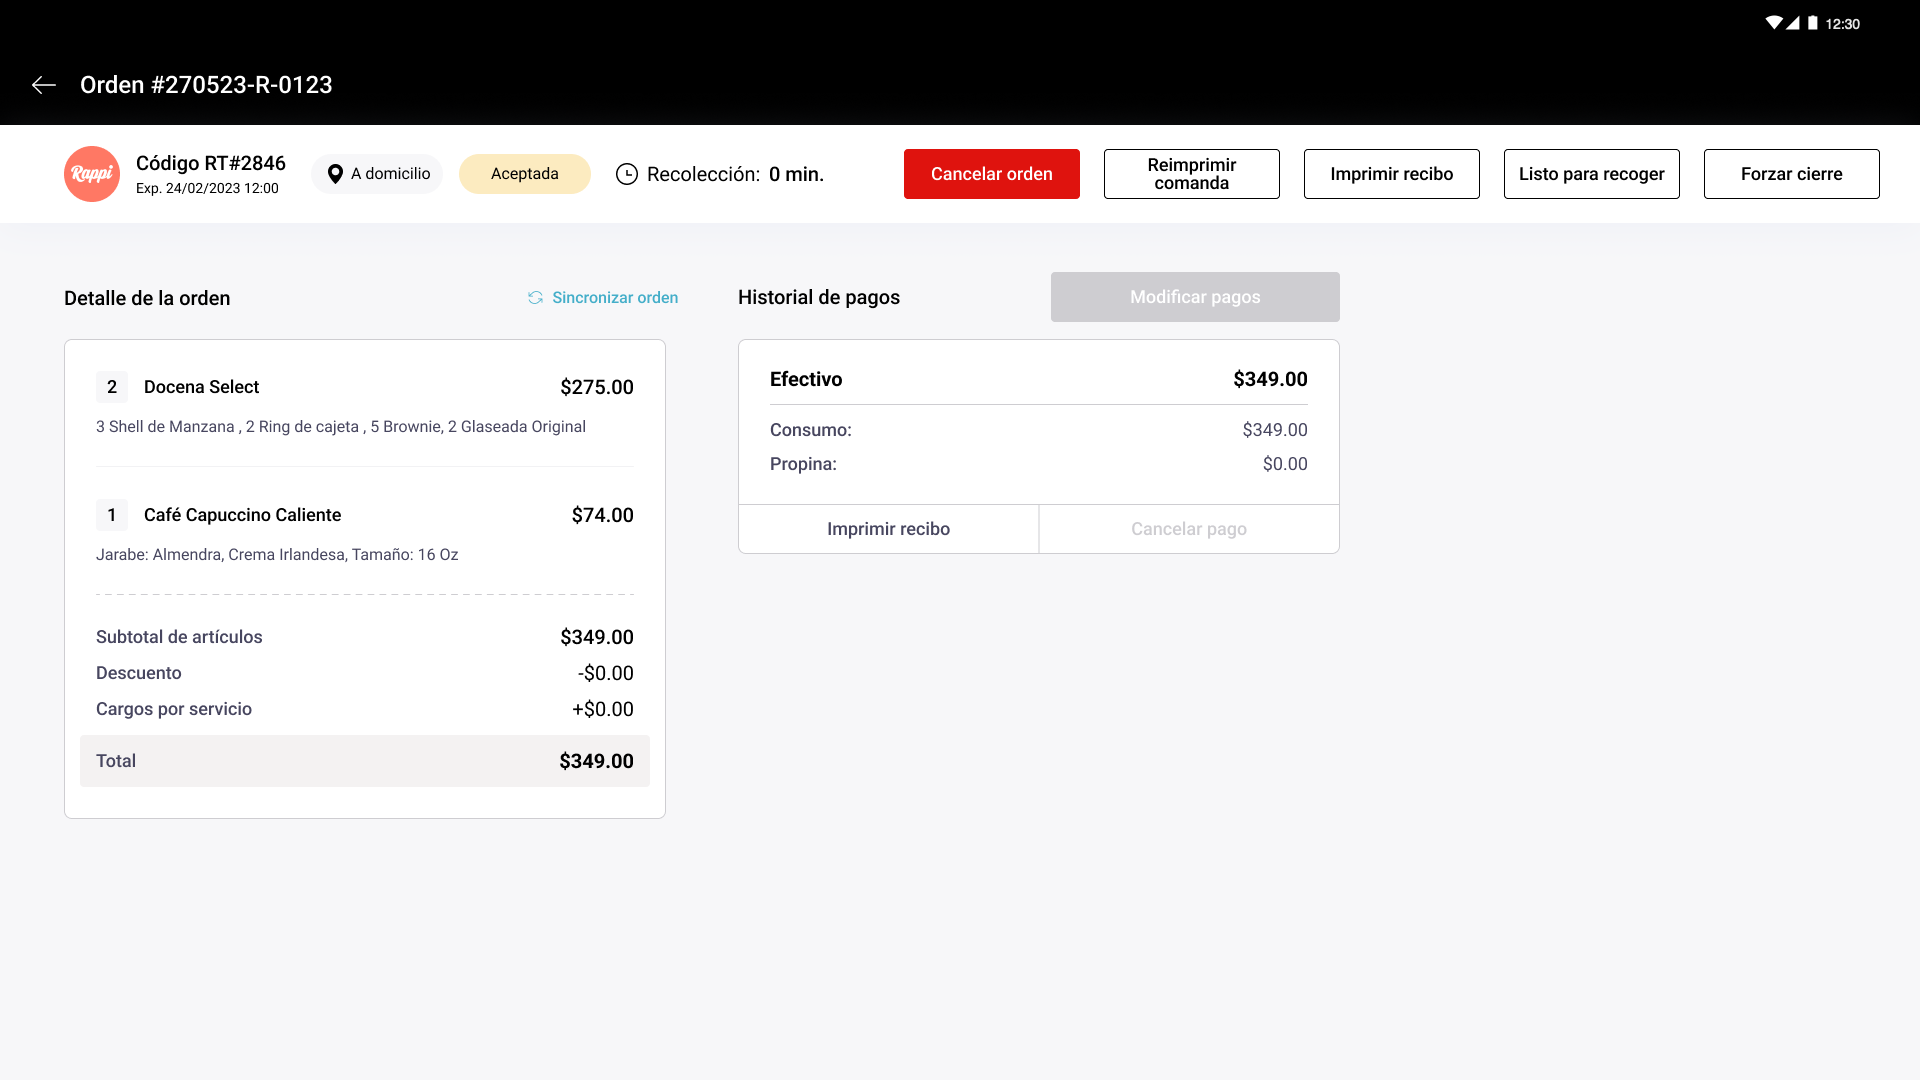Click Código RT#2846 text
Viewport: 1920px width, 1080px height.
click(211, 163)
